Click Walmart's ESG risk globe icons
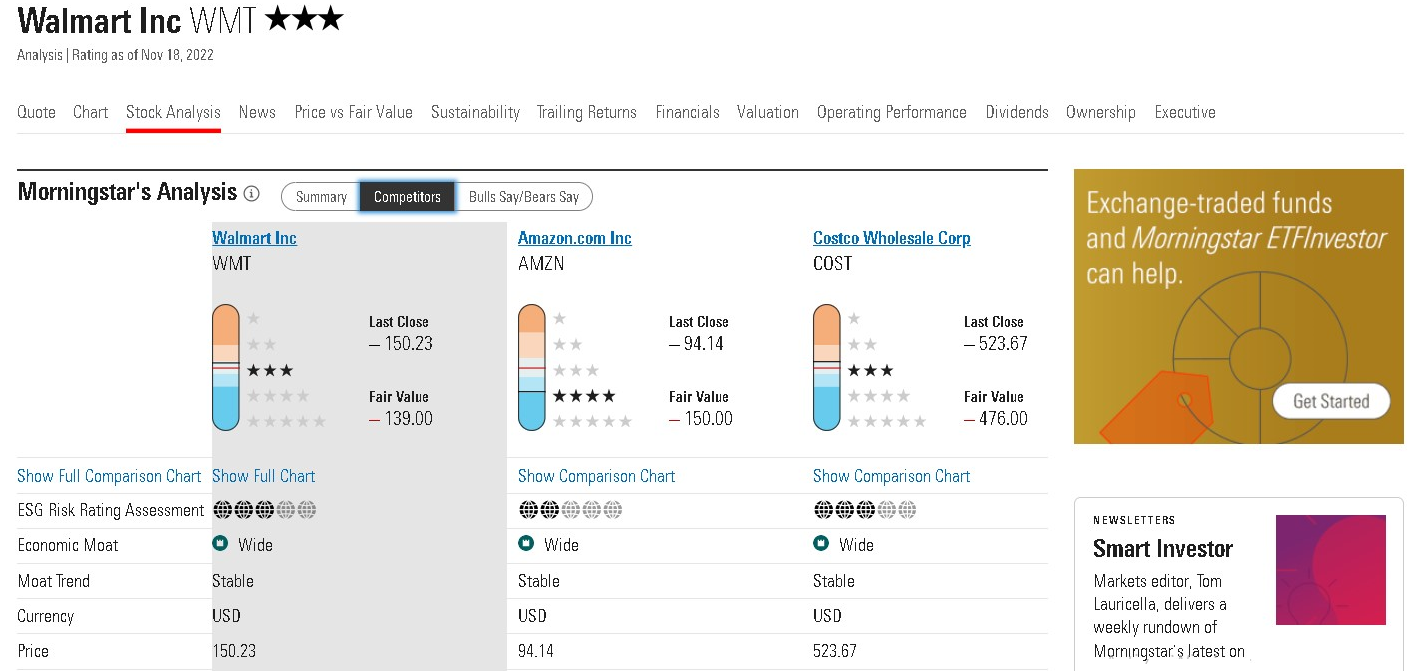The image size is (1412, 671). point(265,510)
